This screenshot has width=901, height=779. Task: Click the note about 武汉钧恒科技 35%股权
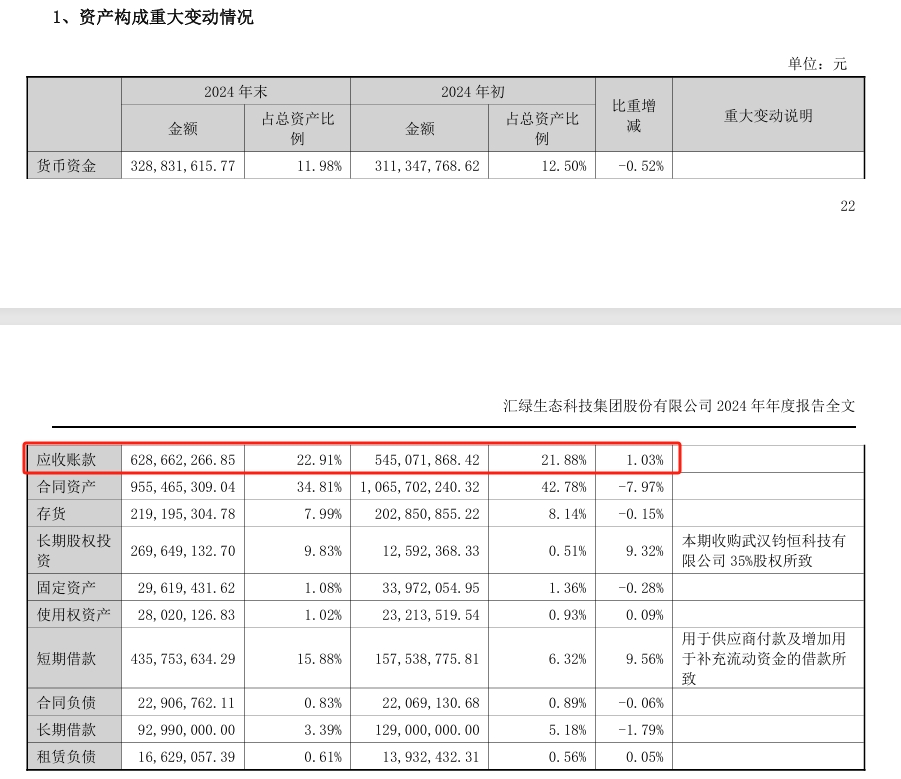point(764,550)
